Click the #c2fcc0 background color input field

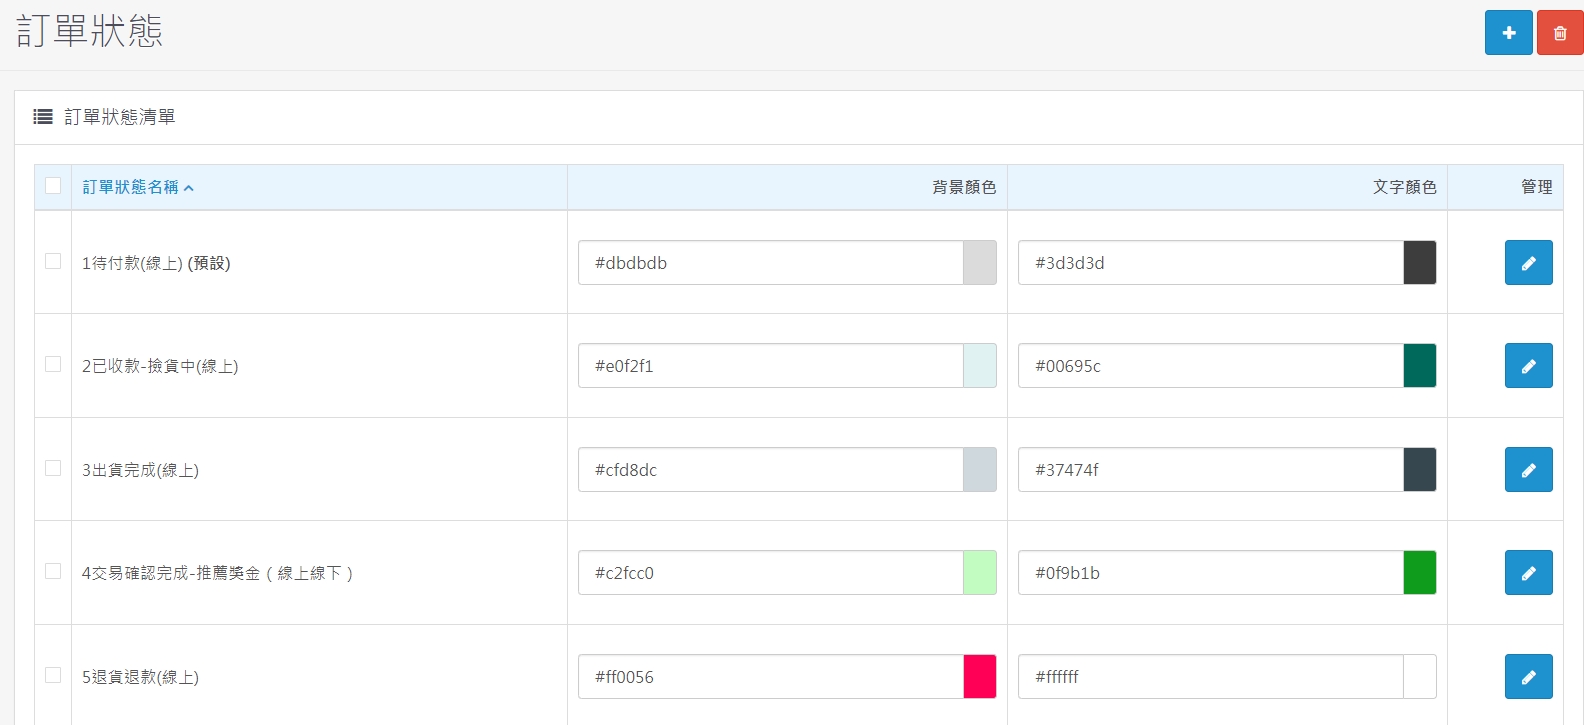770,573
